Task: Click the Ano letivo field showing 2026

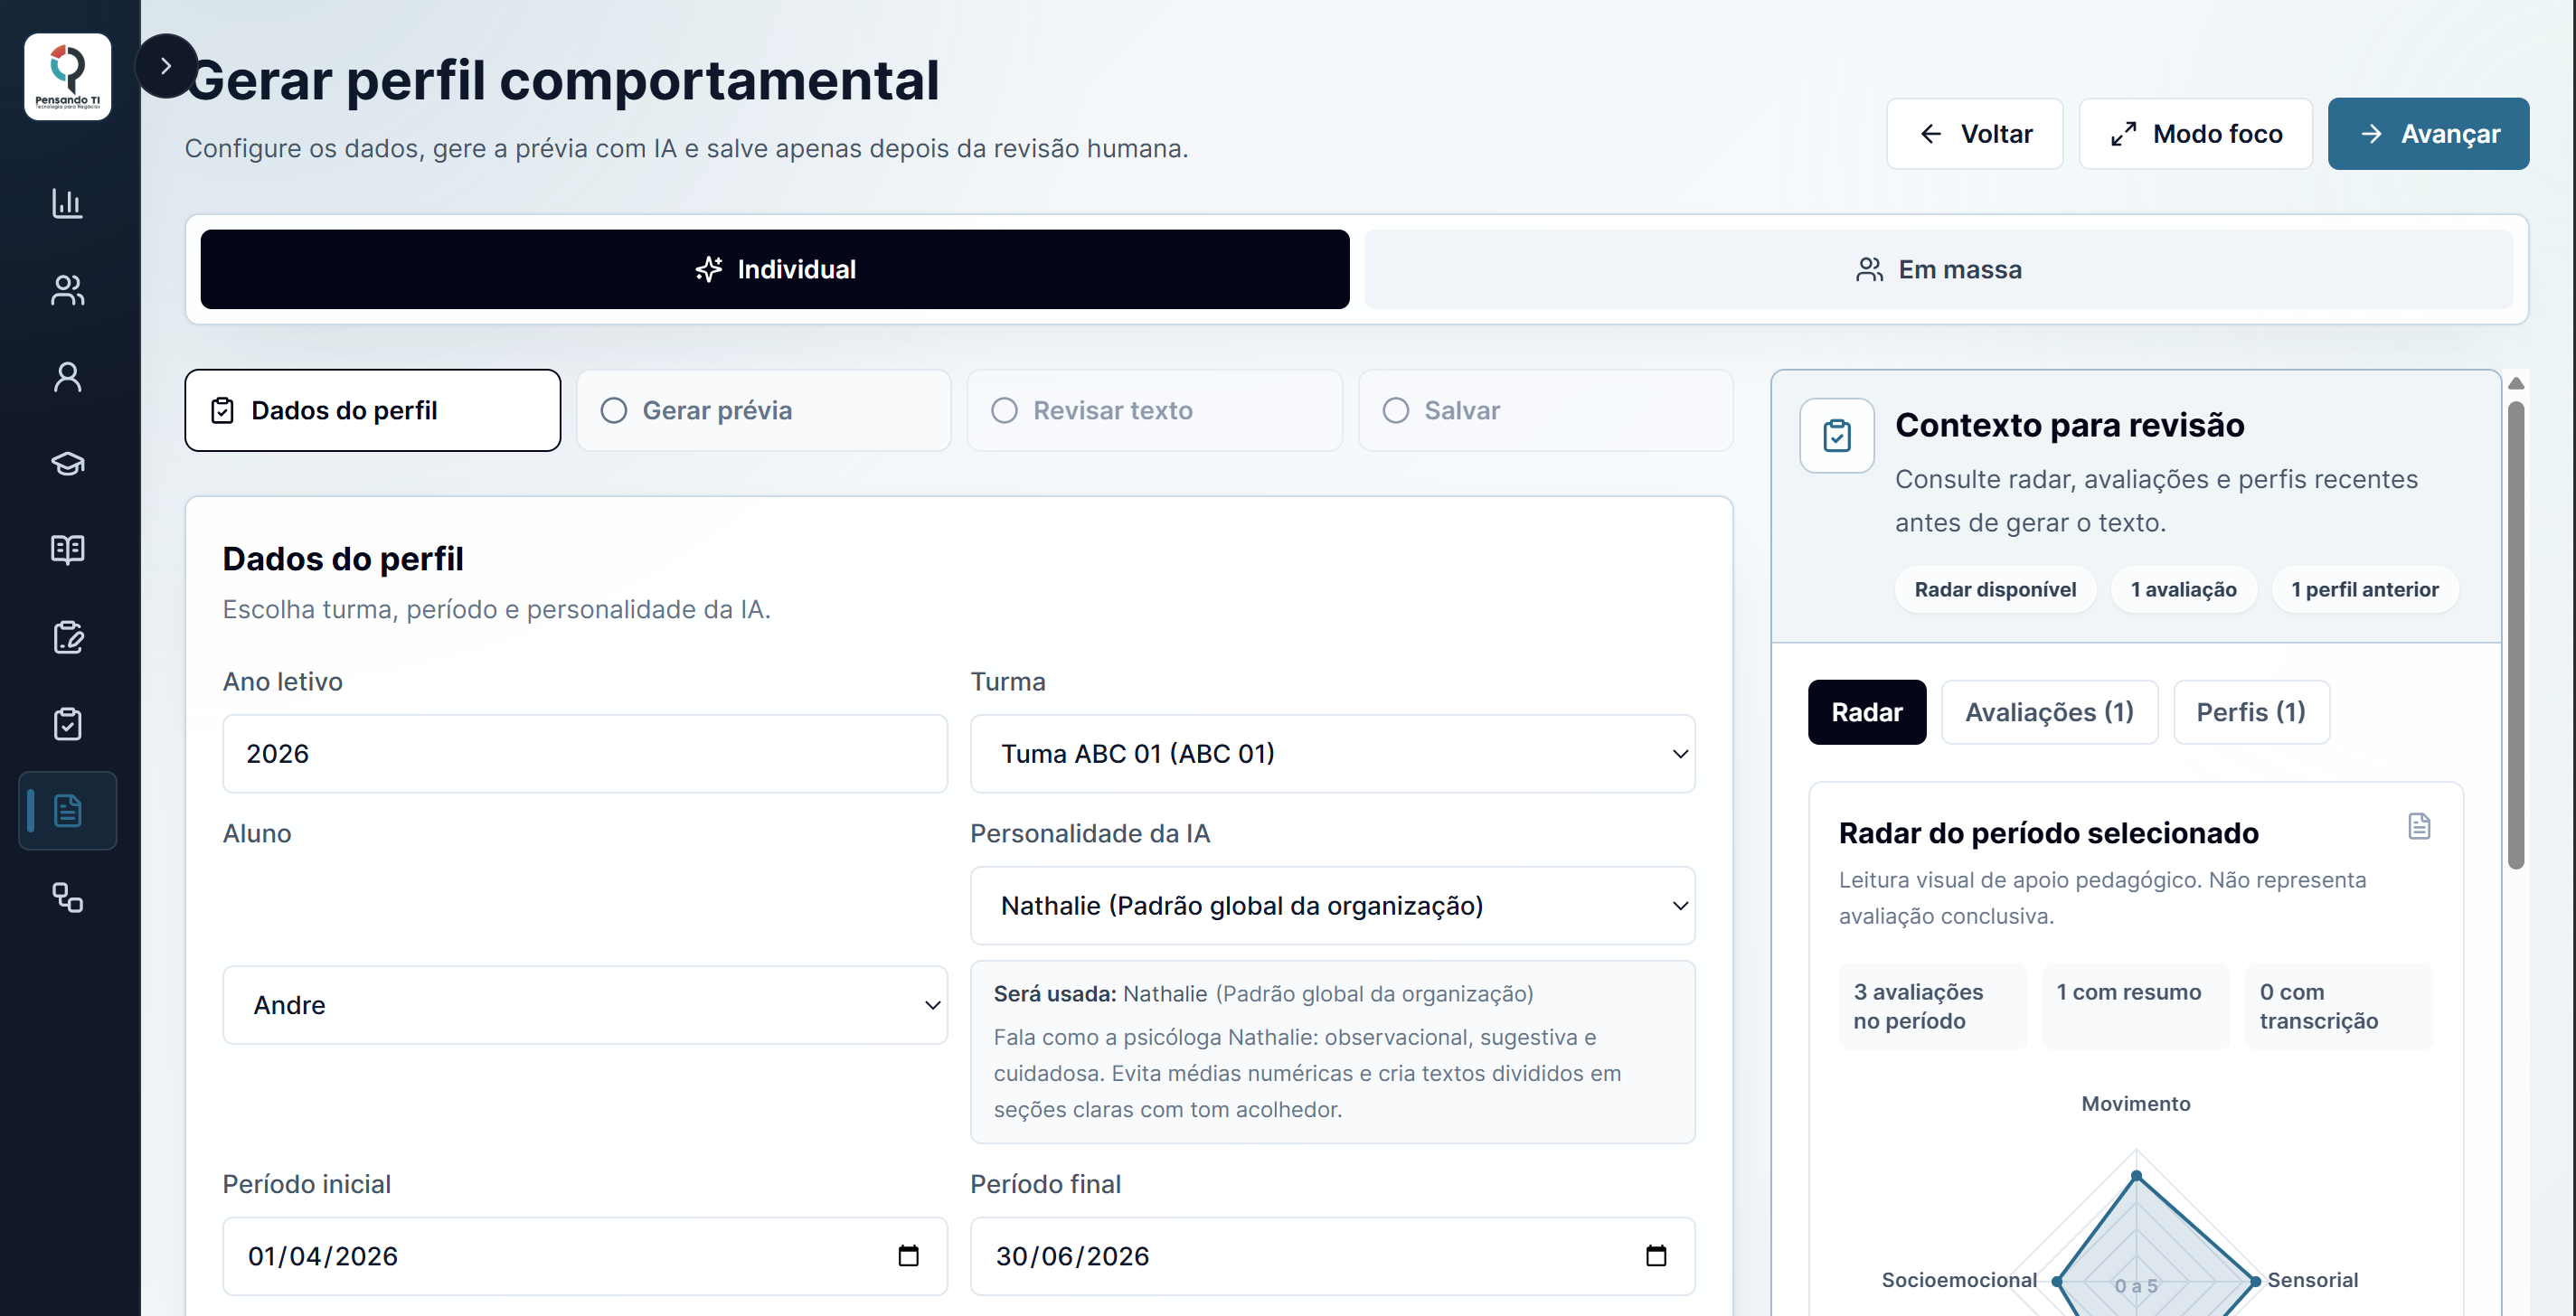Action: (584, 753)
